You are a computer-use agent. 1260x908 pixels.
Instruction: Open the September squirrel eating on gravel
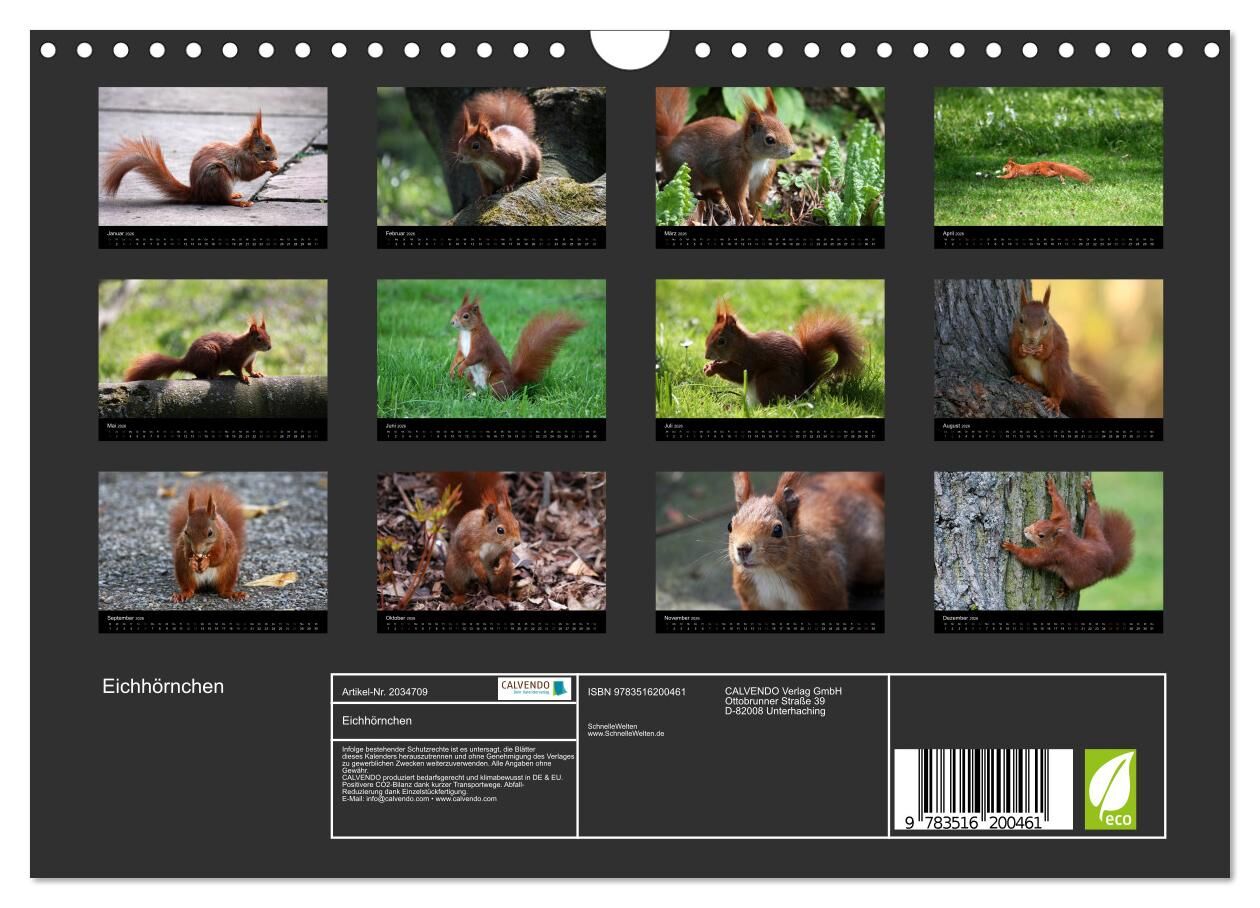pos(213,541)
